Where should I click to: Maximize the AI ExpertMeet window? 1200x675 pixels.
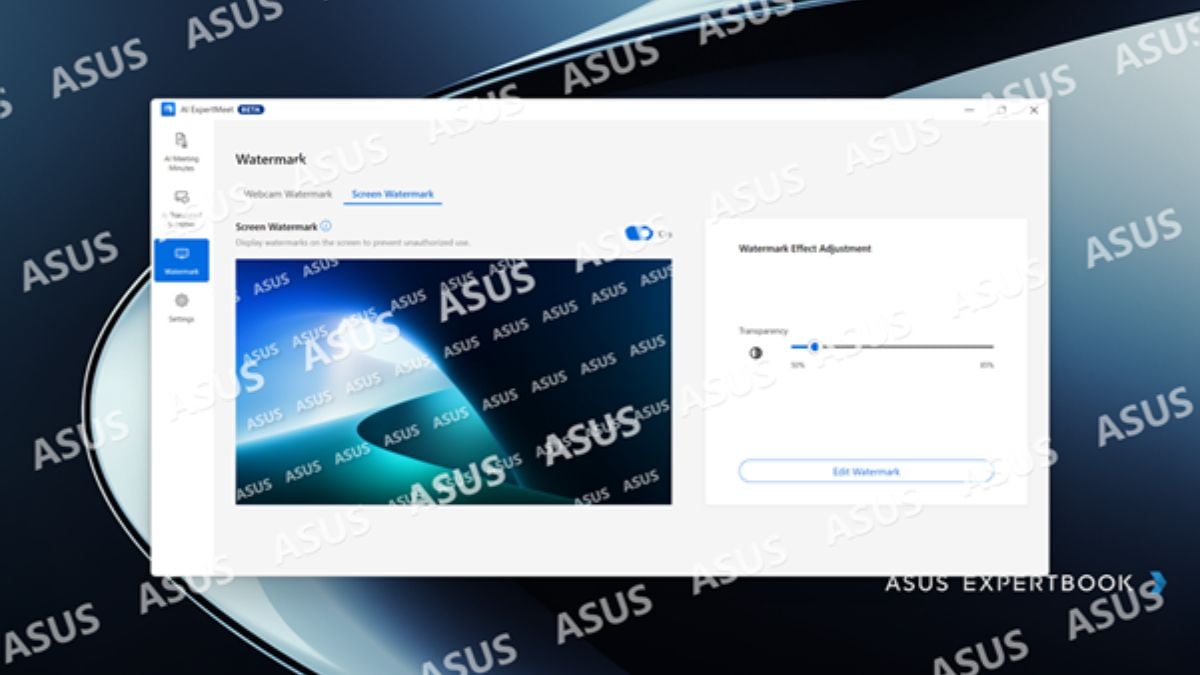(1001, 110)
